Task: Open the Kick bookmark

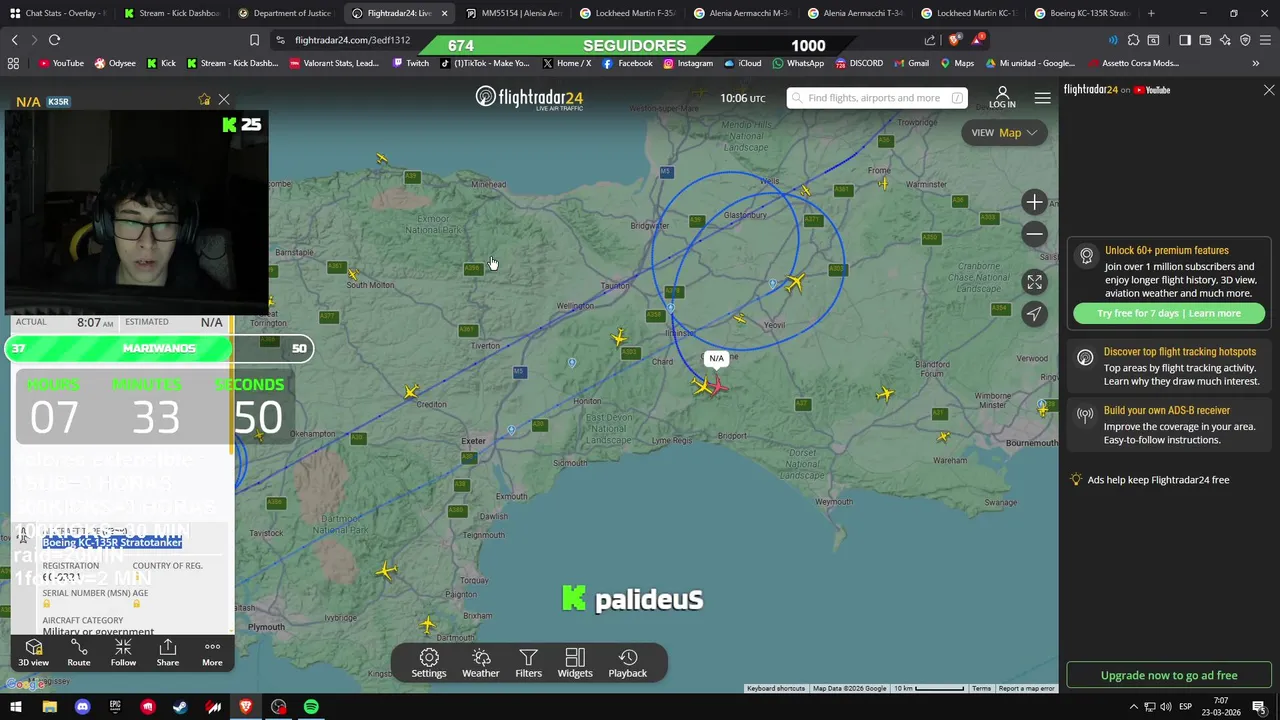Action: pyautogui.click(x=161, y=63)
